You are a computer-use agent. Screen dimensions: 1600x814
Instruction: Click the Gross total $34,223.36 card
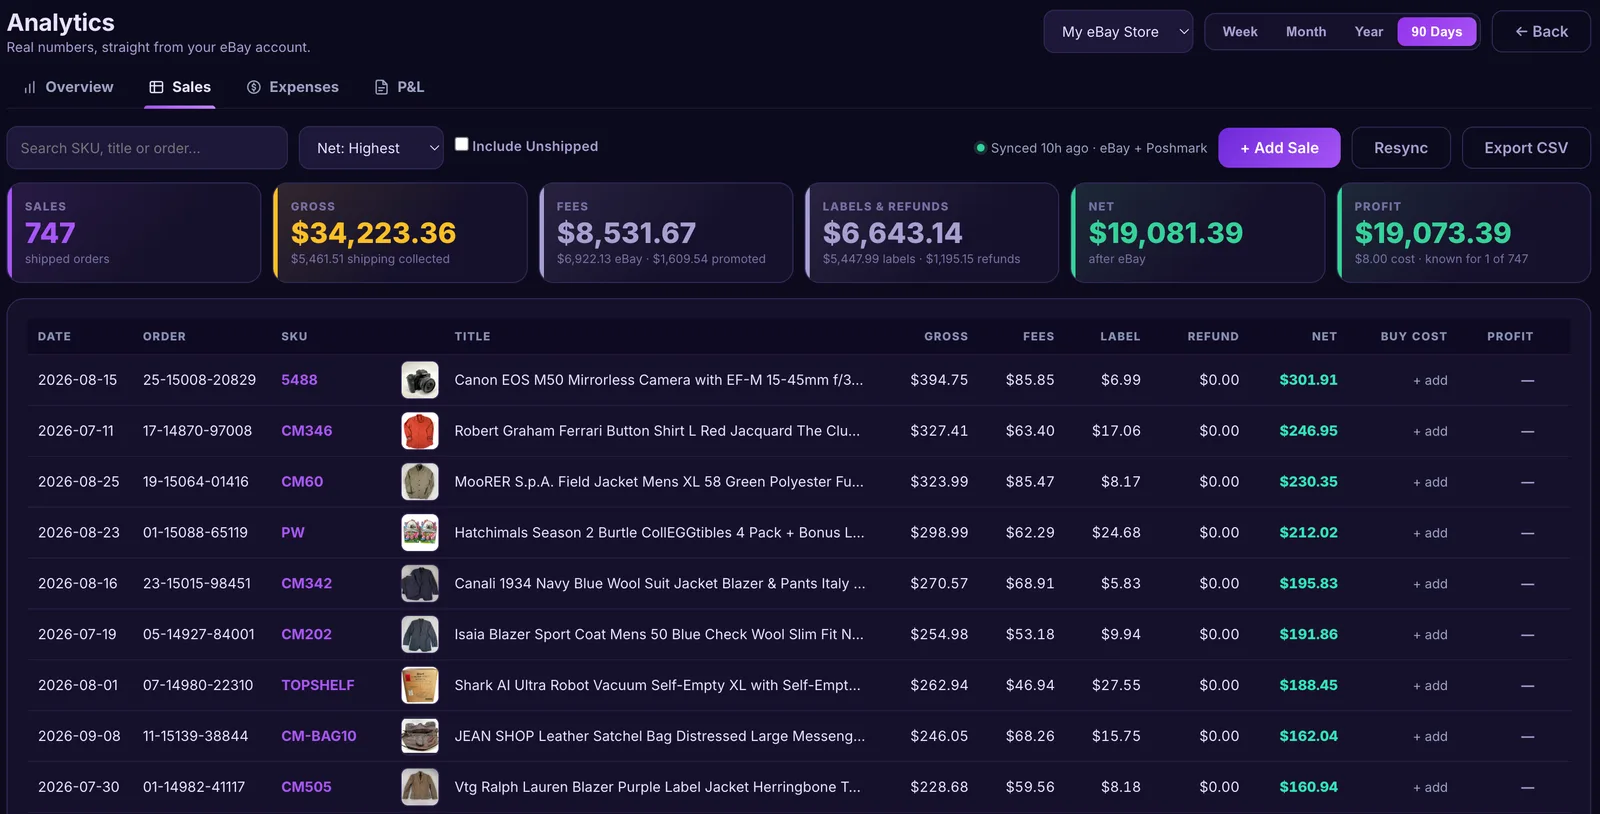[x=400, y=233]
